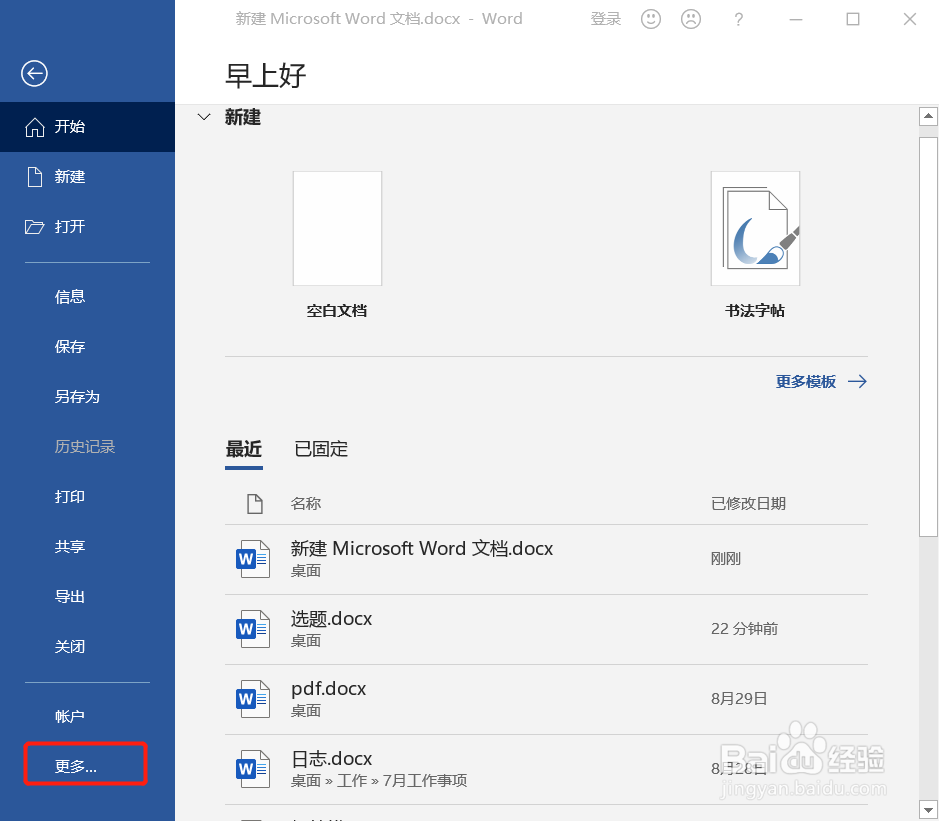Click the Word icon of pdf.docx
Viewport: 939px width, 821px height.
click(253, 699)
